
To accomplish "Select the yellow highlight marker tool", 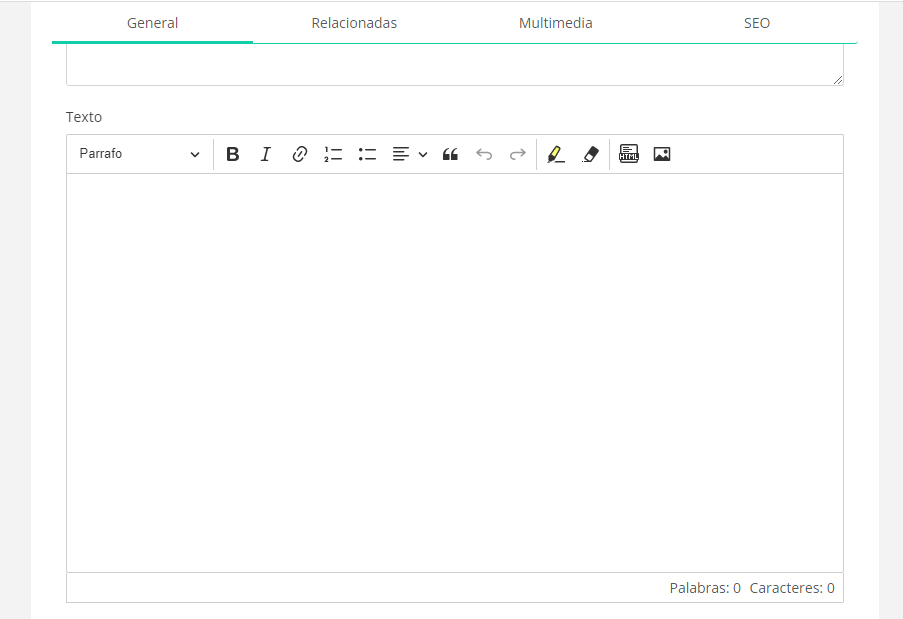I will pyautogui.click(x=556, y=154).
